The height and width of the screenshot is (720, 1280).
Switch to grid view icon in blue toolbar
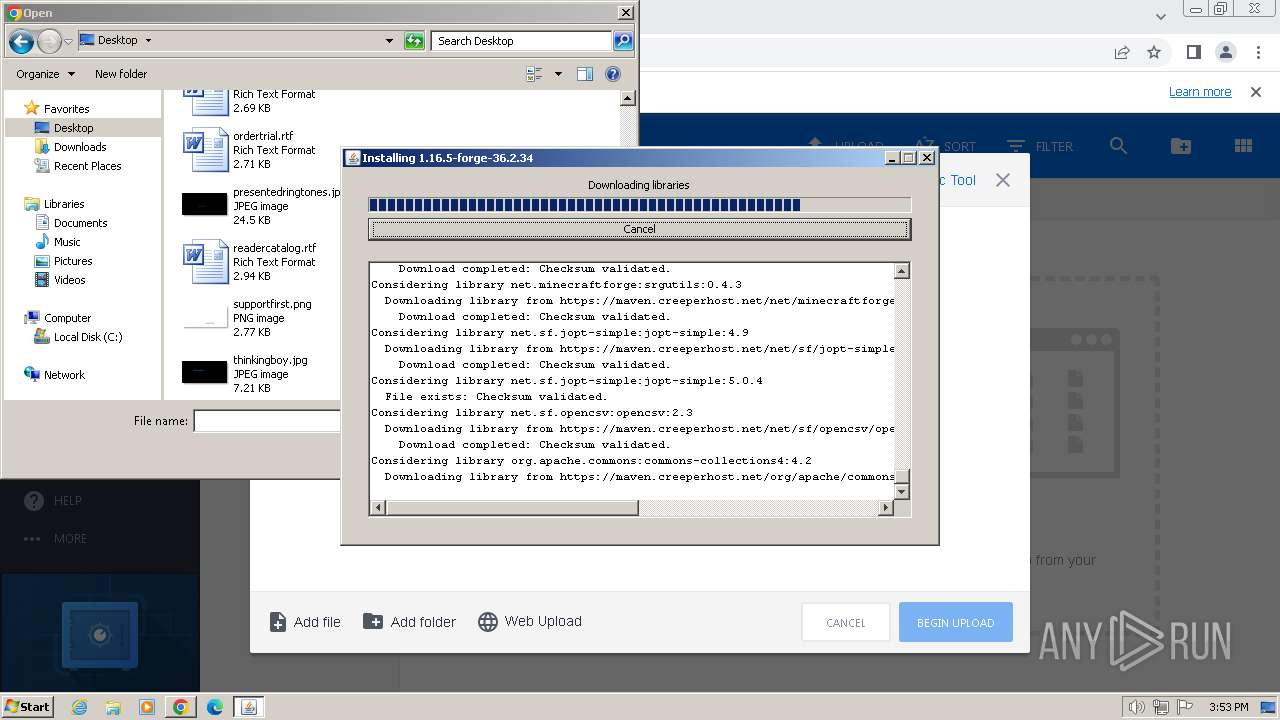click(x=1244, y=146)
